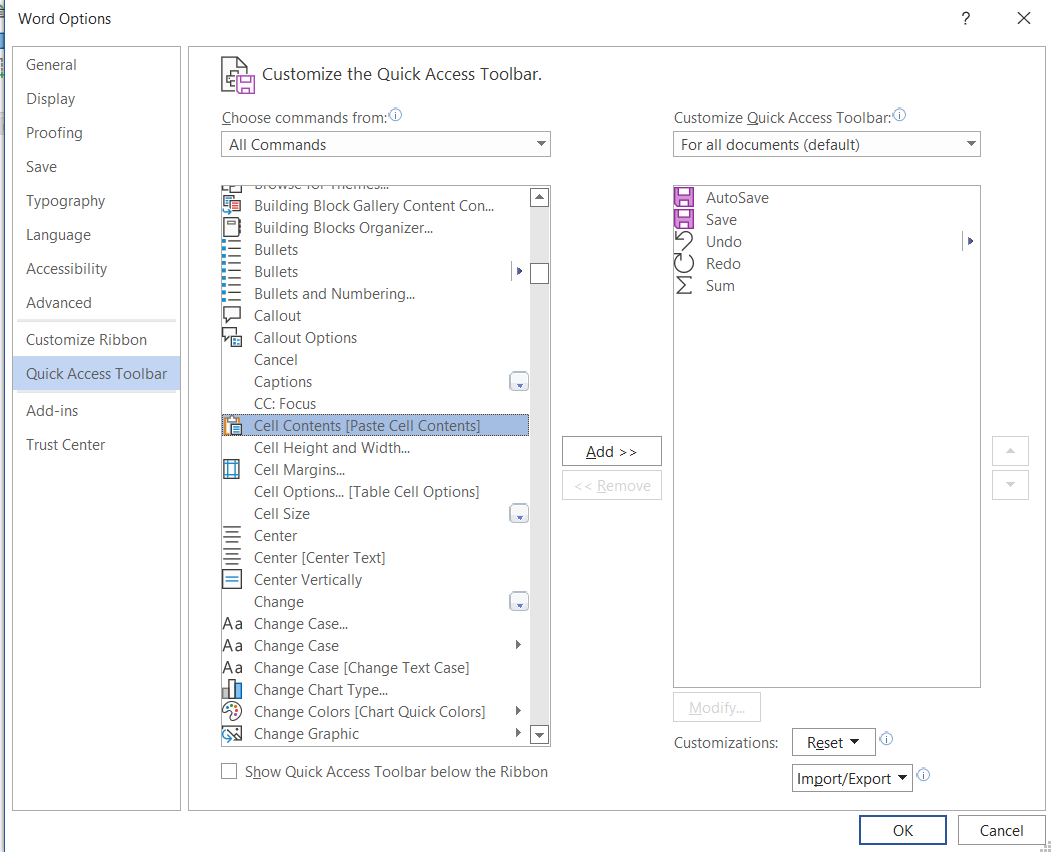This screenshot has width=1053, height=852.
Task: Click the Change Colors palette icon
Action: 232,712
